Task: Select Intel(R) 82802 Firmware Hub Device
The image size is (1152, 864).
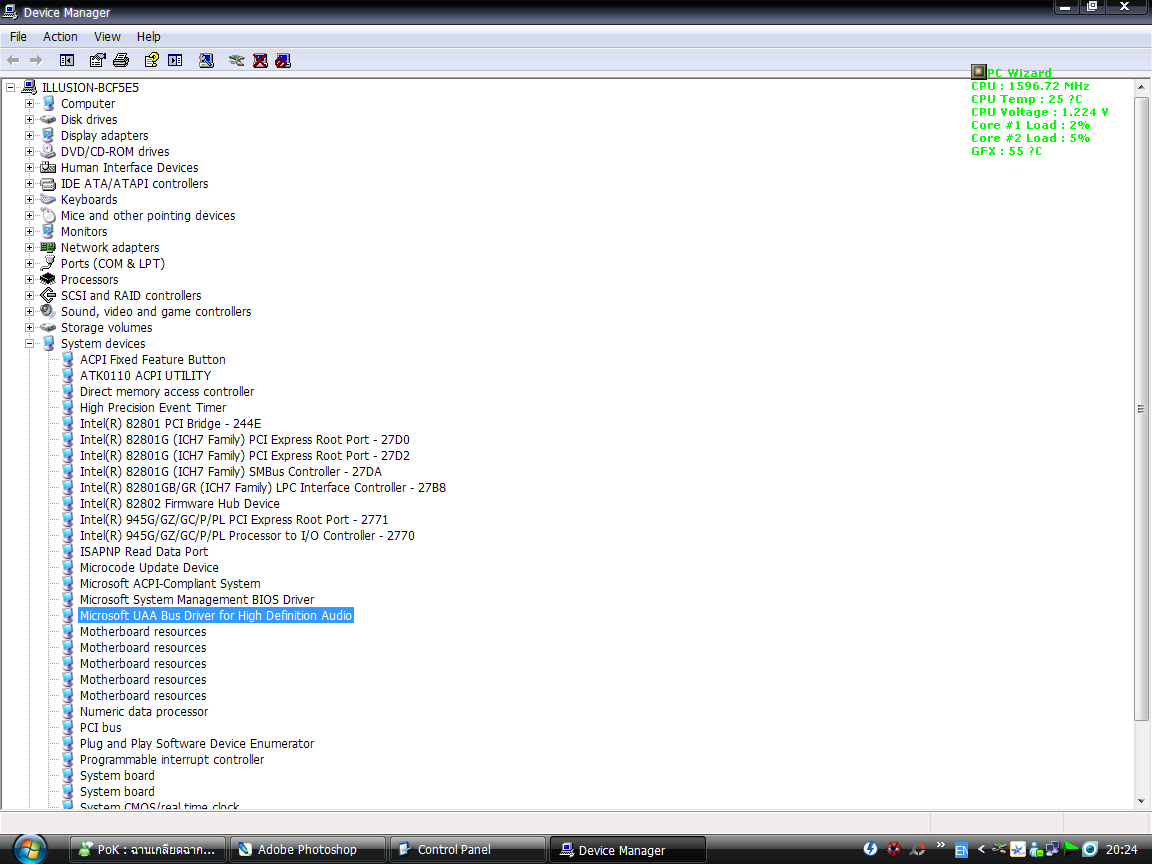Action: point(180,504)
